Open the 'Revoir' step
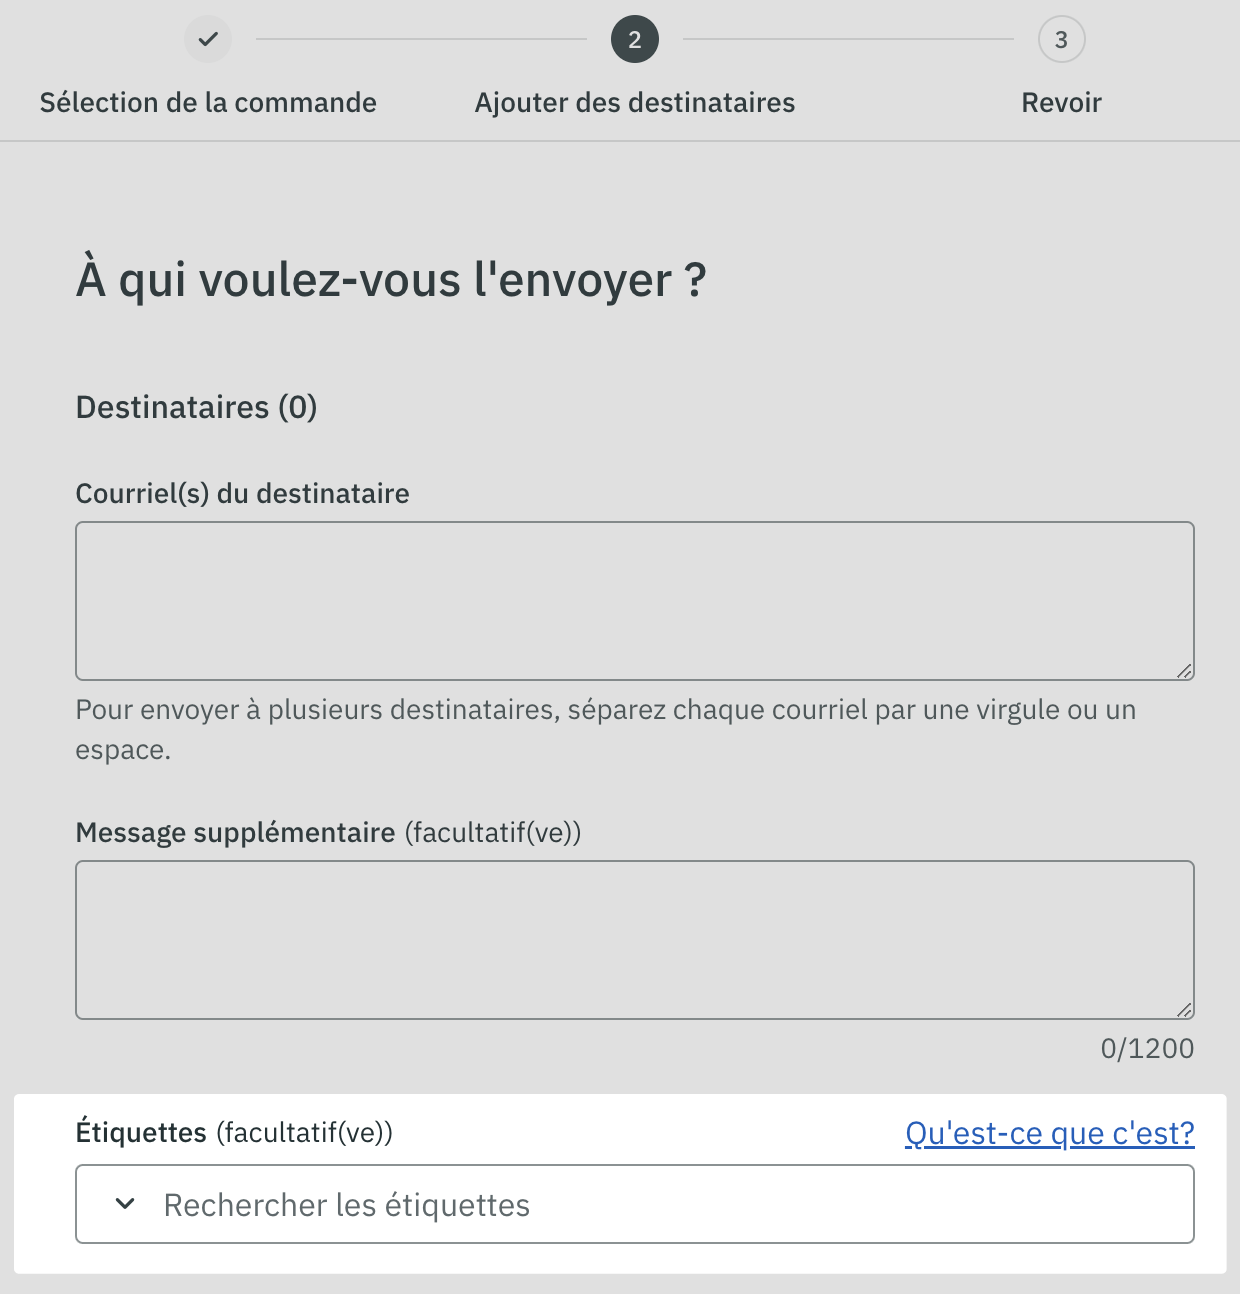Screen dimensions: 1240x1294 pos(1061,102)
